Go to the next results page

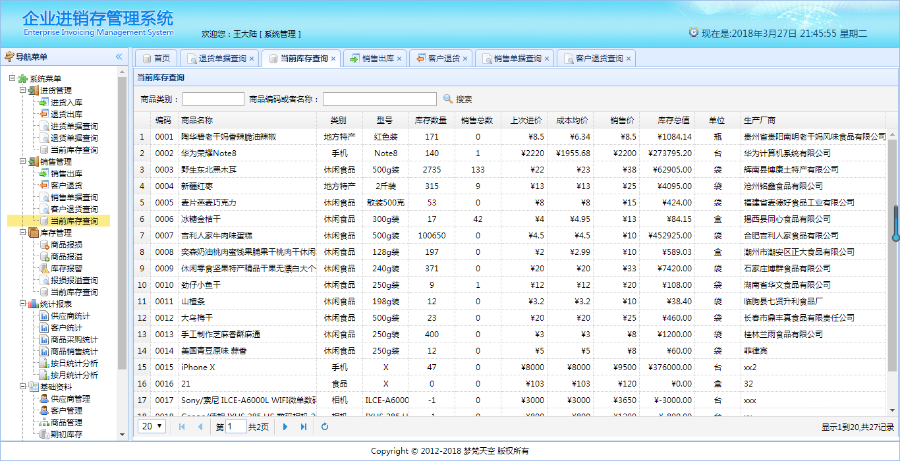pos(285,427)
